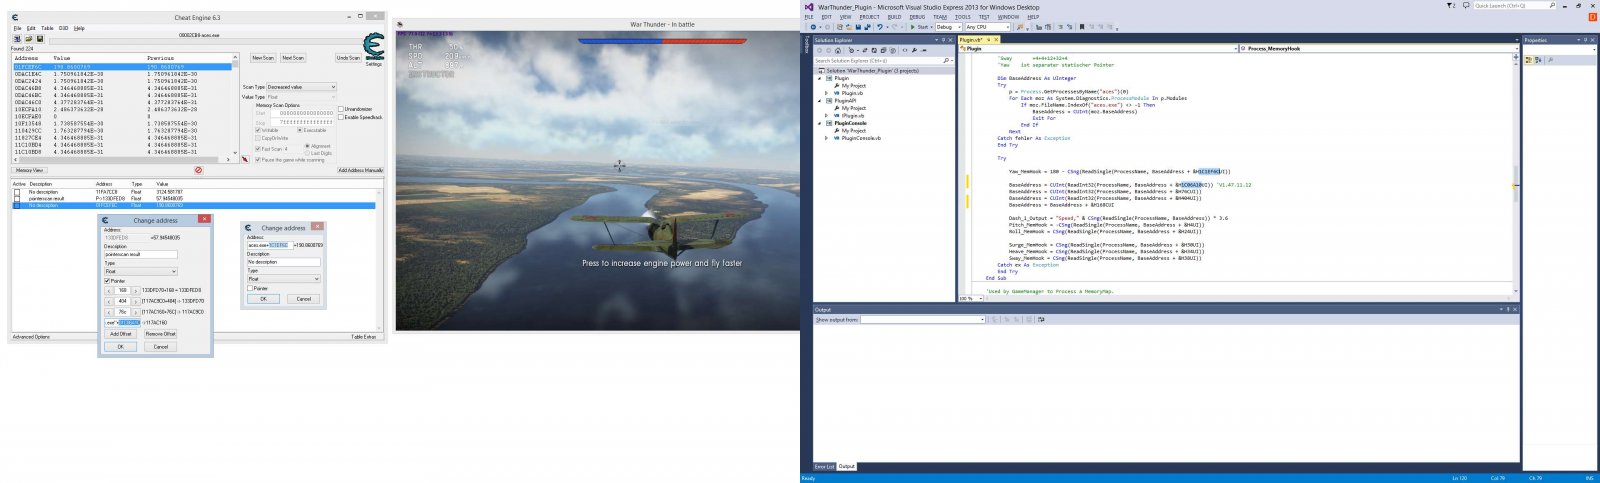1600x483 pixels.
Task: Click the save icon in Cheat Engine toolbar
Action: pos(40,39)
